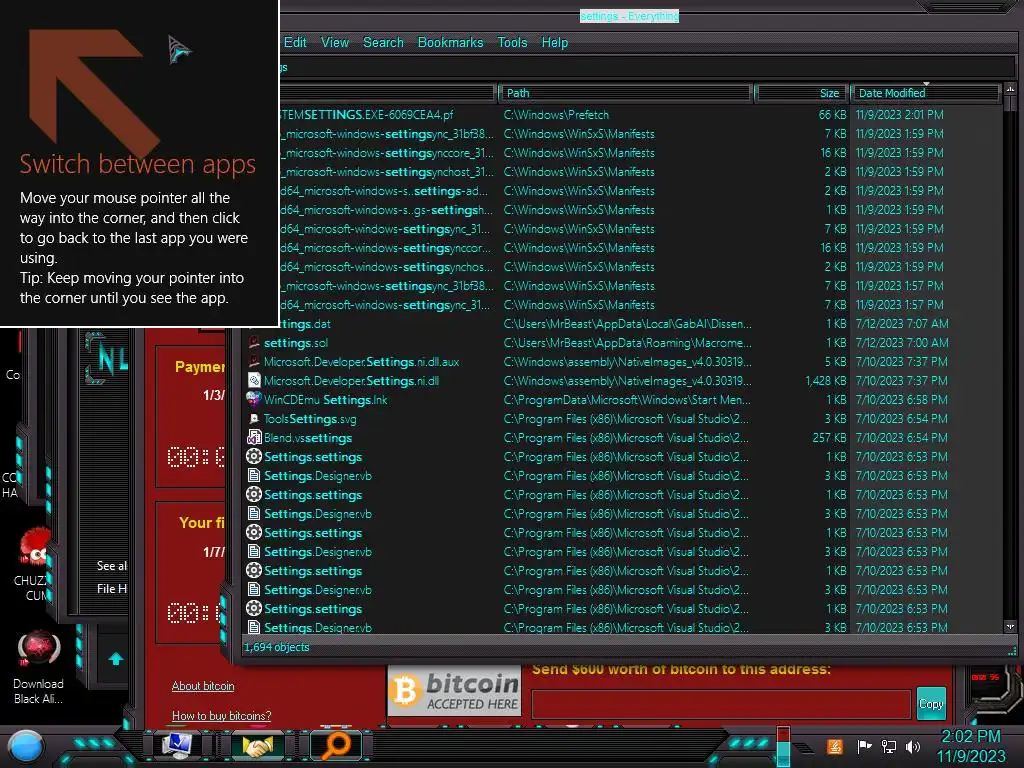Click the C:\Windows\Prefetch path cell
The height and width of the screenshot is (768, 1024).
click(556, 115)
